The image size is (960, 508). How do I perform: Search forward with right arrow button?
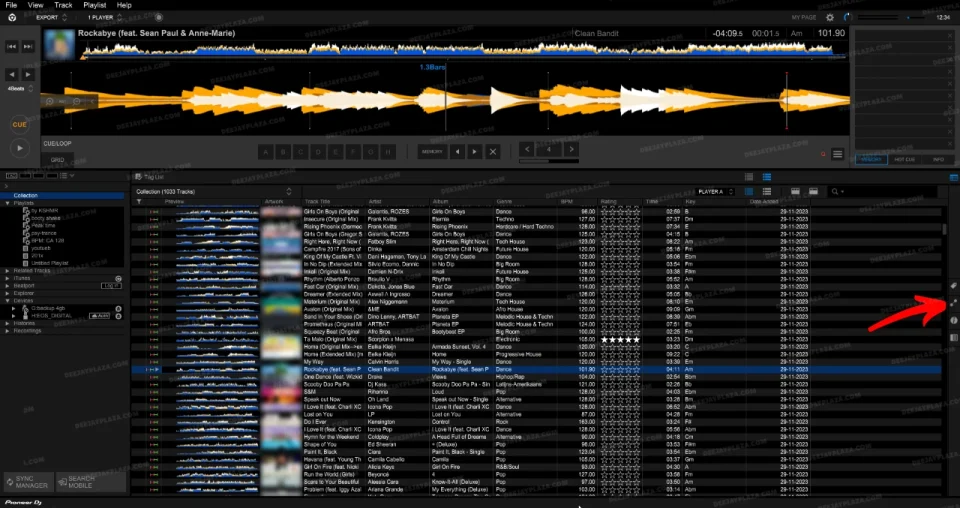(x=28, y=75)
